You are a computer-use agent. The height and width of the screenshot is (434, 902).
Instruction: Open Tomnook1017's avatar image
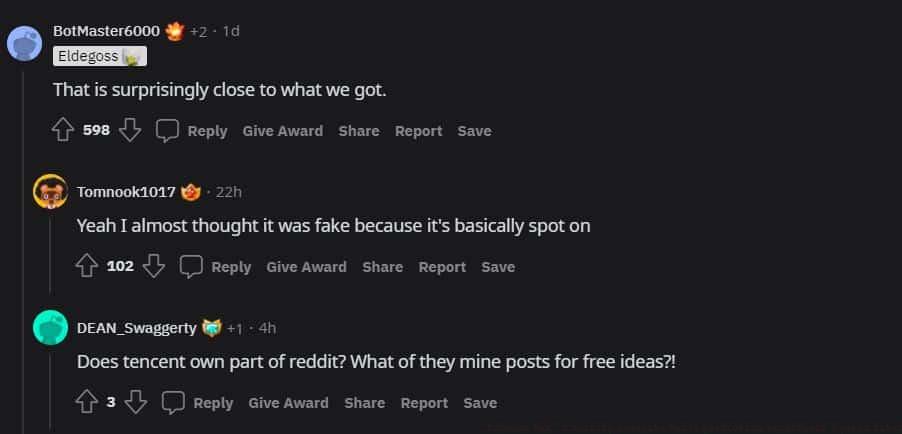coord(50,191)
